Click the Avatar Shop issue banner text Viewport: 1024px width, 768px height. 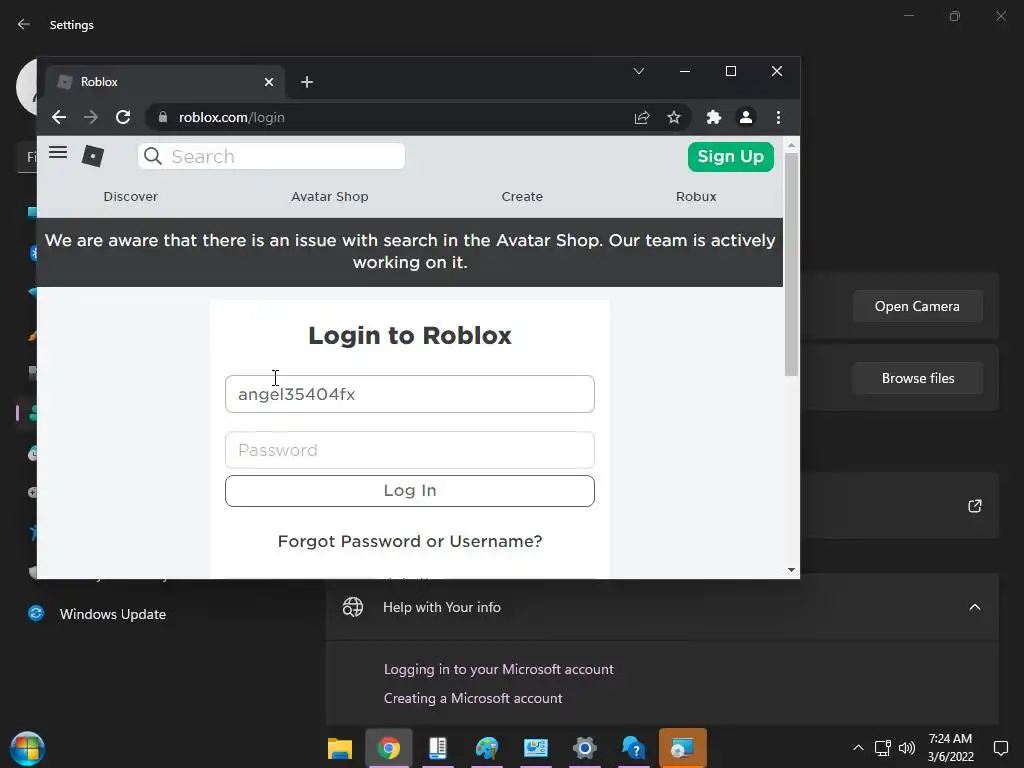409,251
